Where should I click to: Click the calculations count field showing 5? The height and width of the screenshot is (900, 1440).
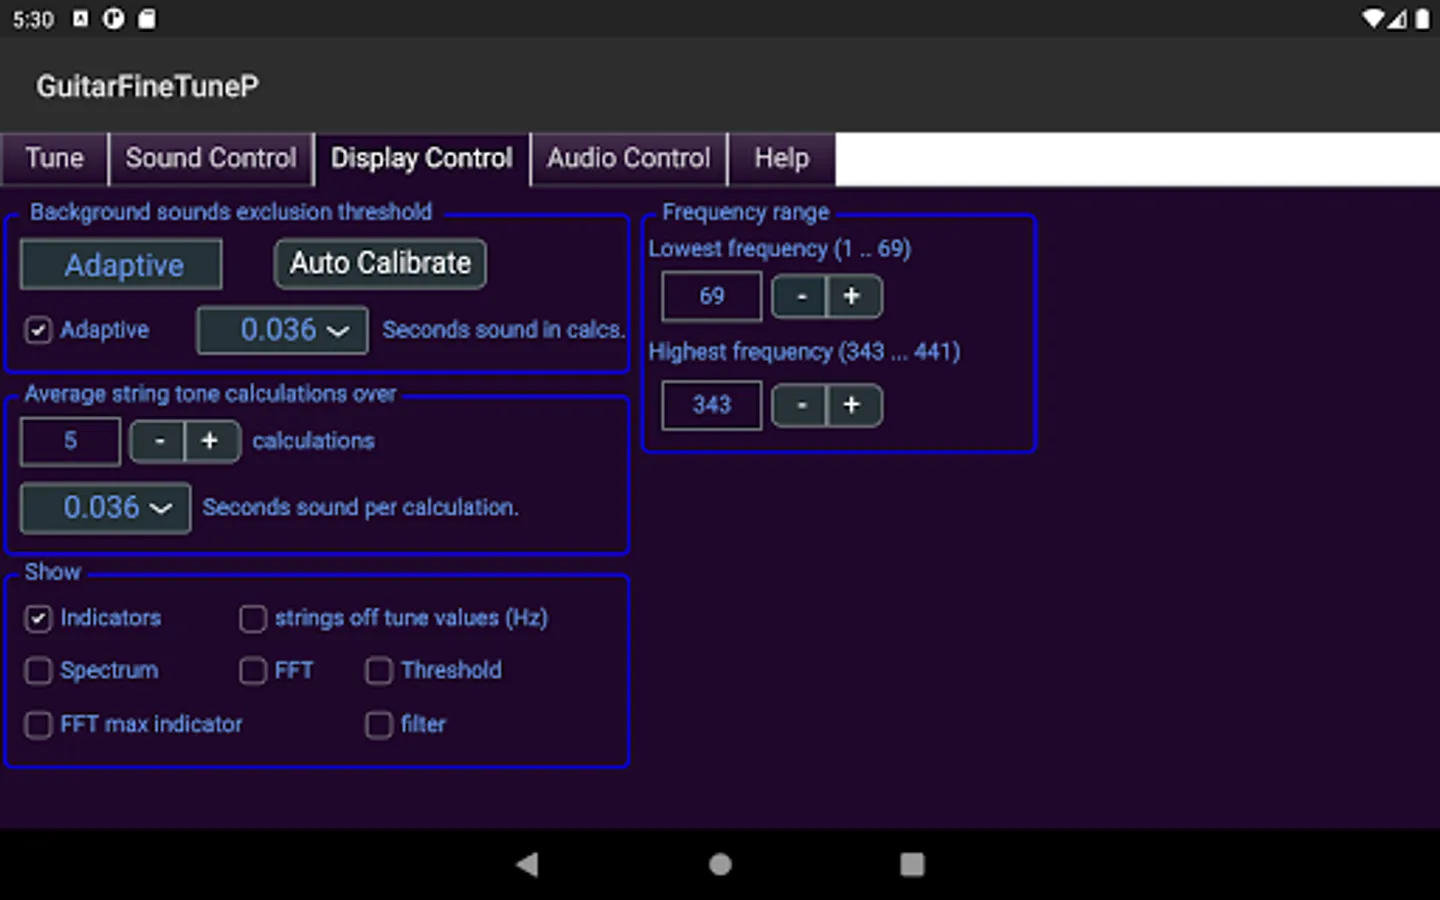pyautogui.click(x=70, y=441)
